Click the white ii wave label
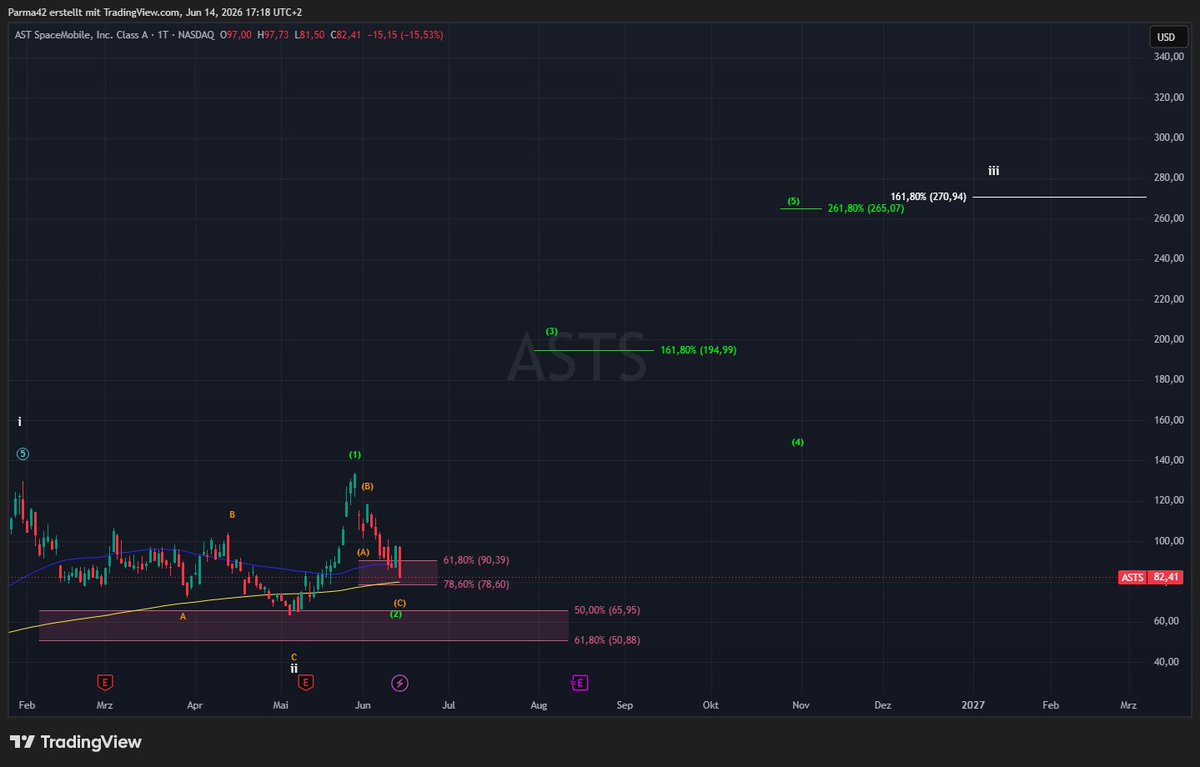This screenshot has width=1200, height=767. 294,668
